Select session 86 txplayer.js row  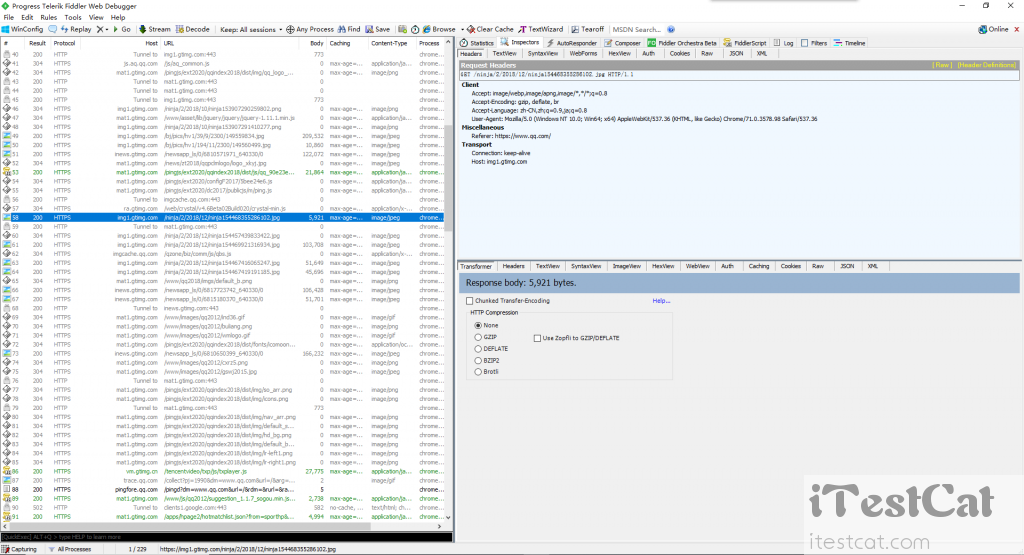(x=223, y=471)
